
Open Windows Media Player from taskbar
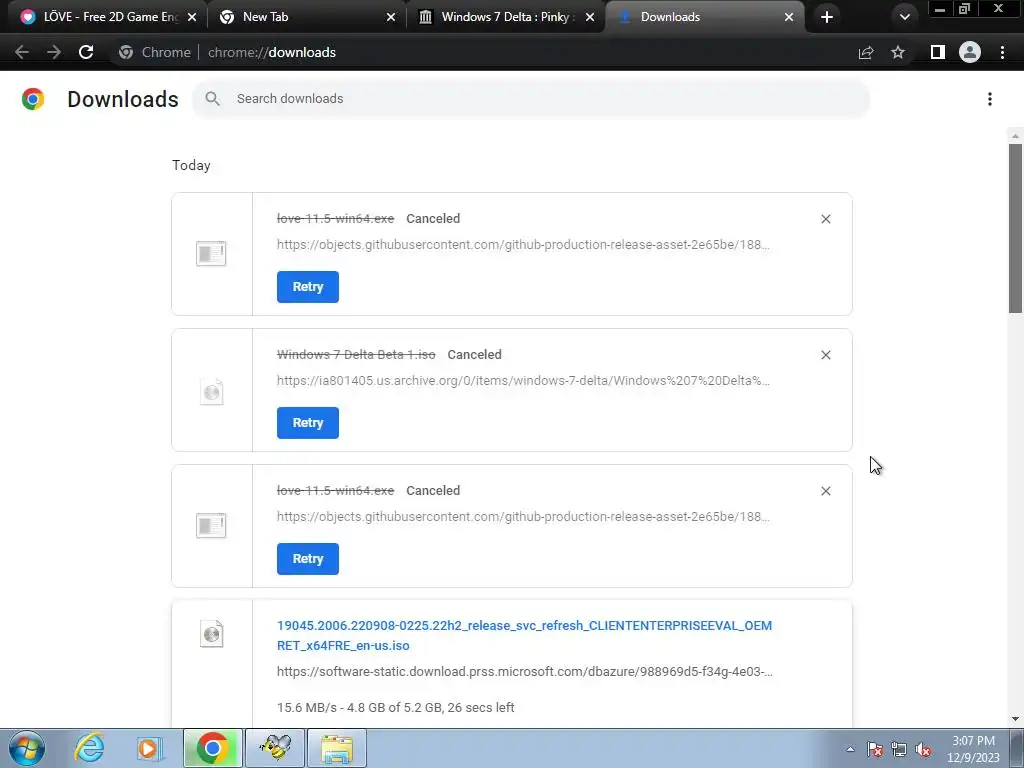click(149, 748)
